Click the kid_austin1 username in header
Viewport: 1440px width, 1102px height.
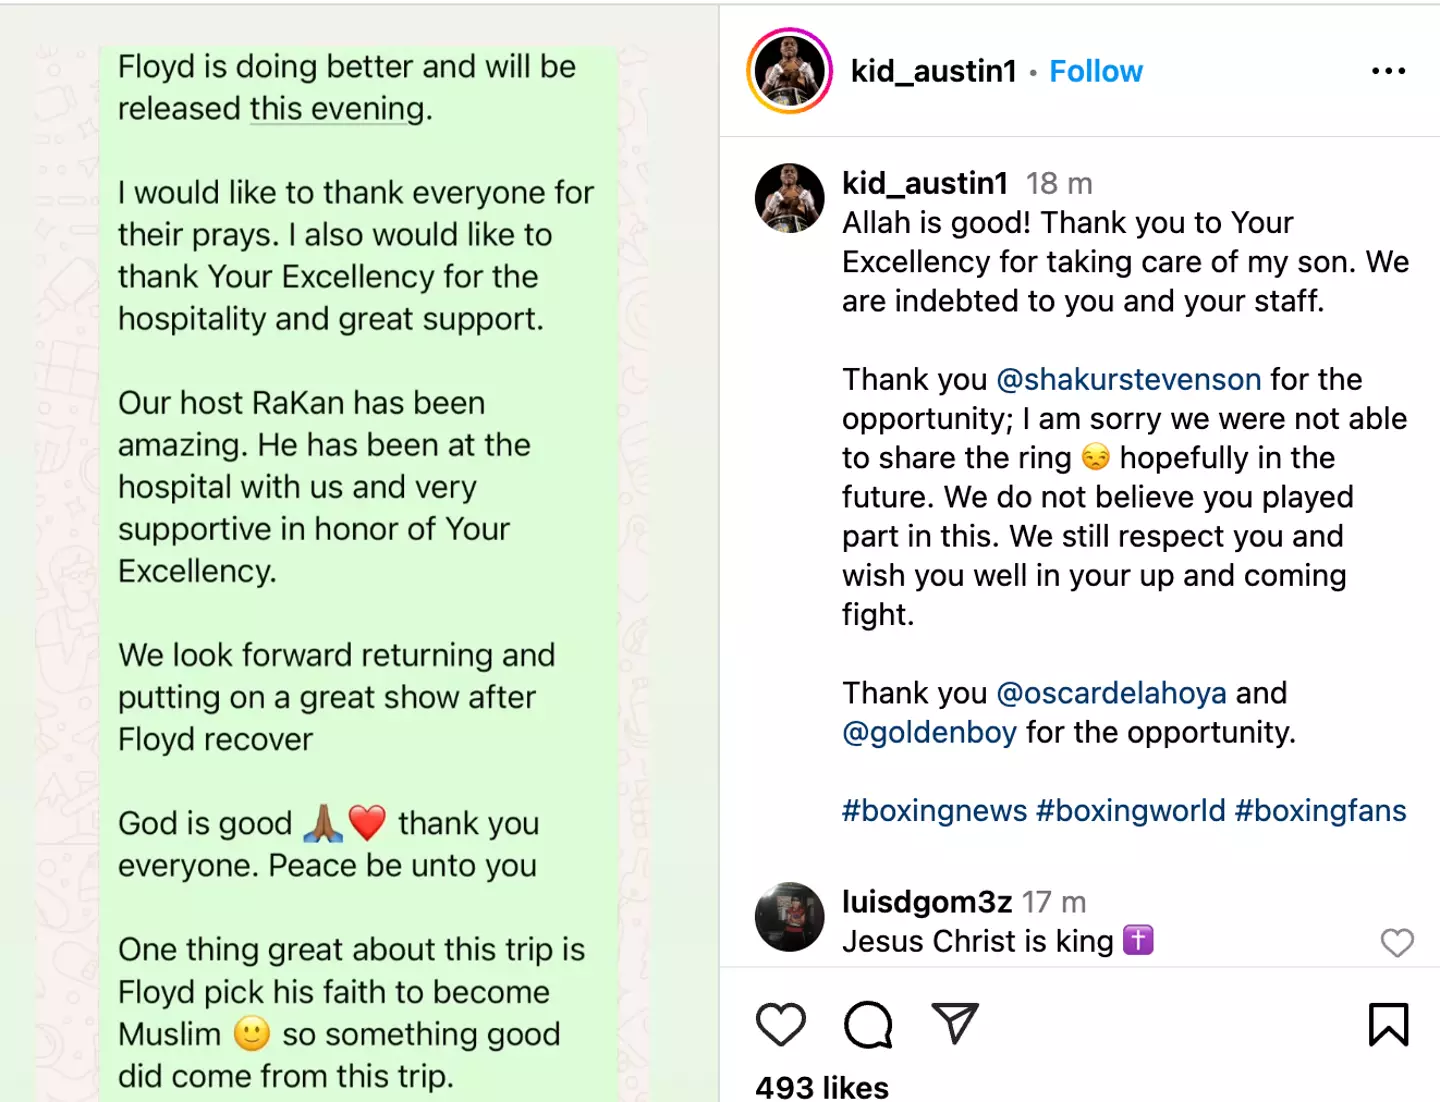(933, 71)
